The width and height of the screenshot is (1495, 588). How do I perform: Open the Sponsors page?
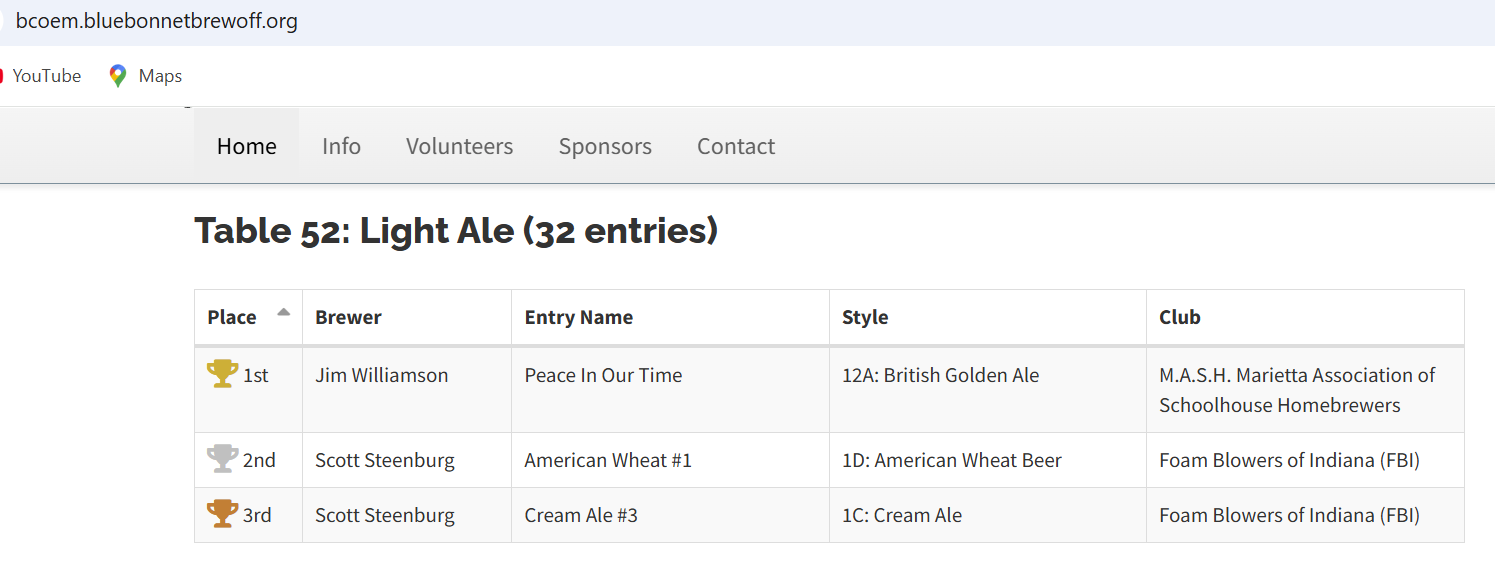(x=605, y=146)
